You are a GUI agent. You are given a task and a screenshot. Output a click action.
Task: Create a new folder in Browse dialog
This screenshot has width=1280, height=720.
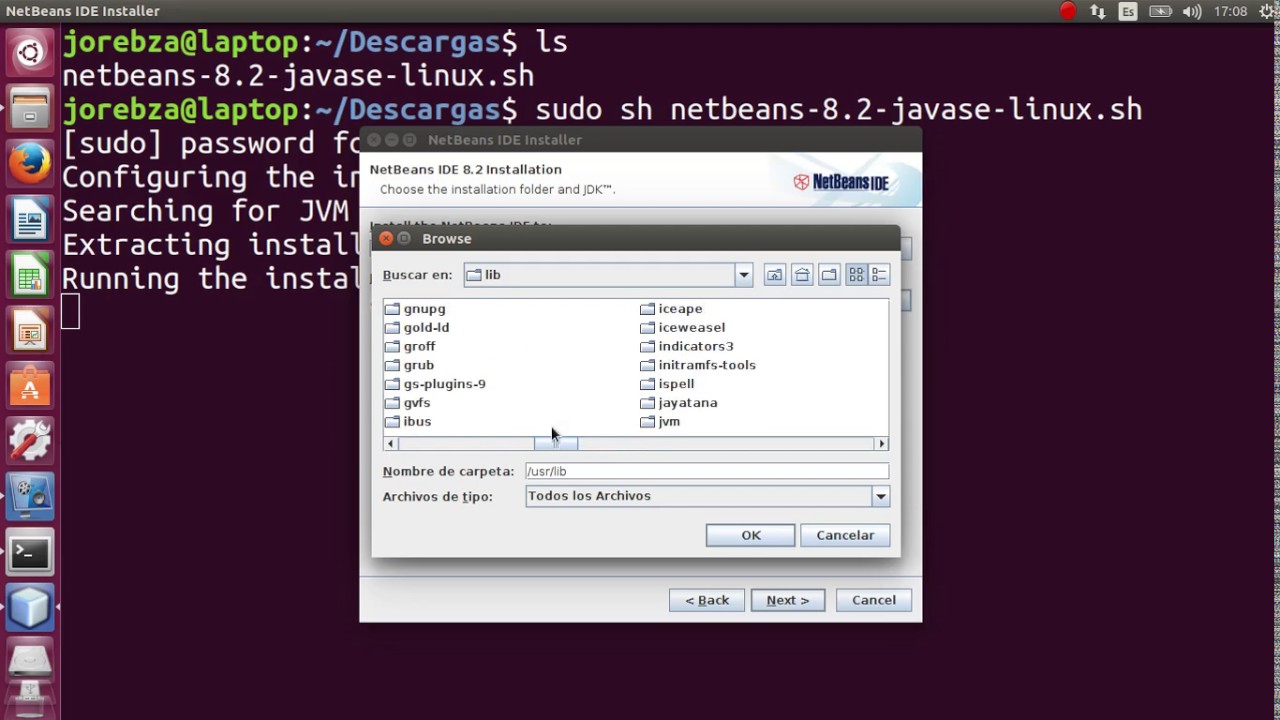pyautogui.click(x=829, y=275)
